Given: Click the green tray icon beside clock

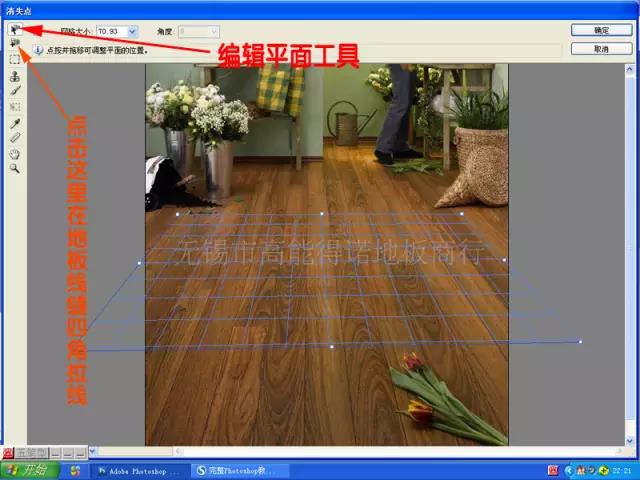Looking at the screenshot, I should (x=604, y=471).
